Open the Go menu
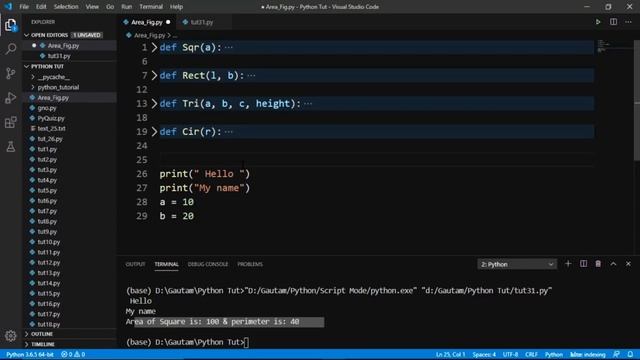Viewport: 640px width, 360px height. point(110,7)
